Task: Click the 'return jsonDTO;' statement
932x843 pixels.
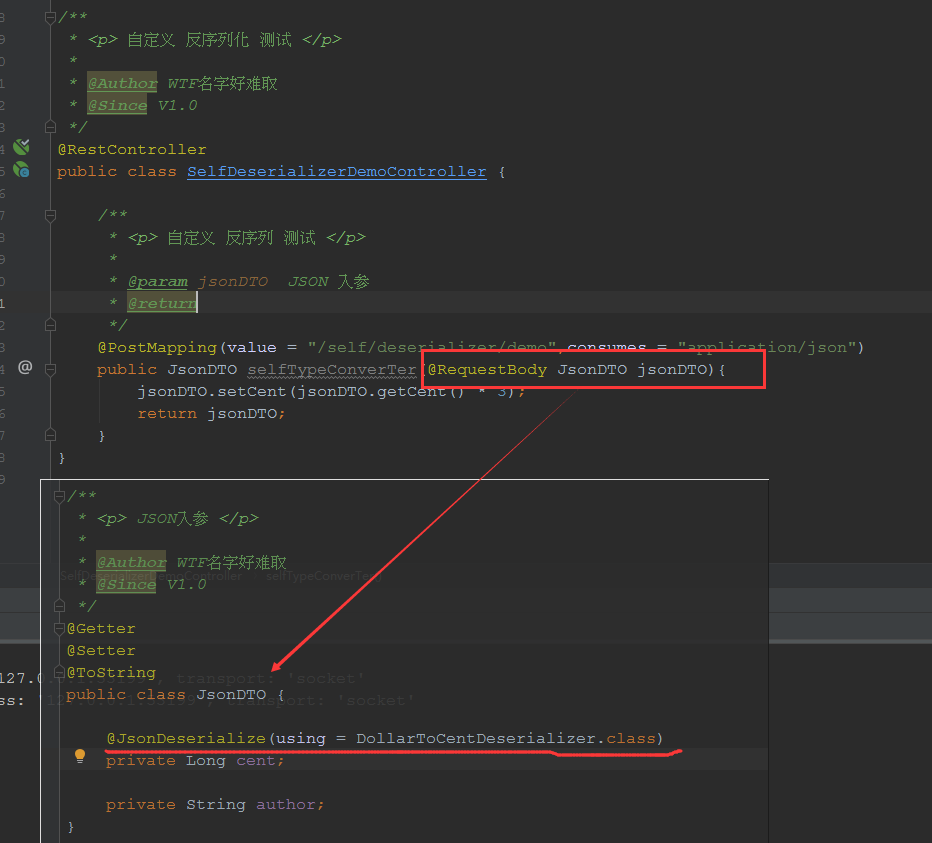Action: (211, 414)
